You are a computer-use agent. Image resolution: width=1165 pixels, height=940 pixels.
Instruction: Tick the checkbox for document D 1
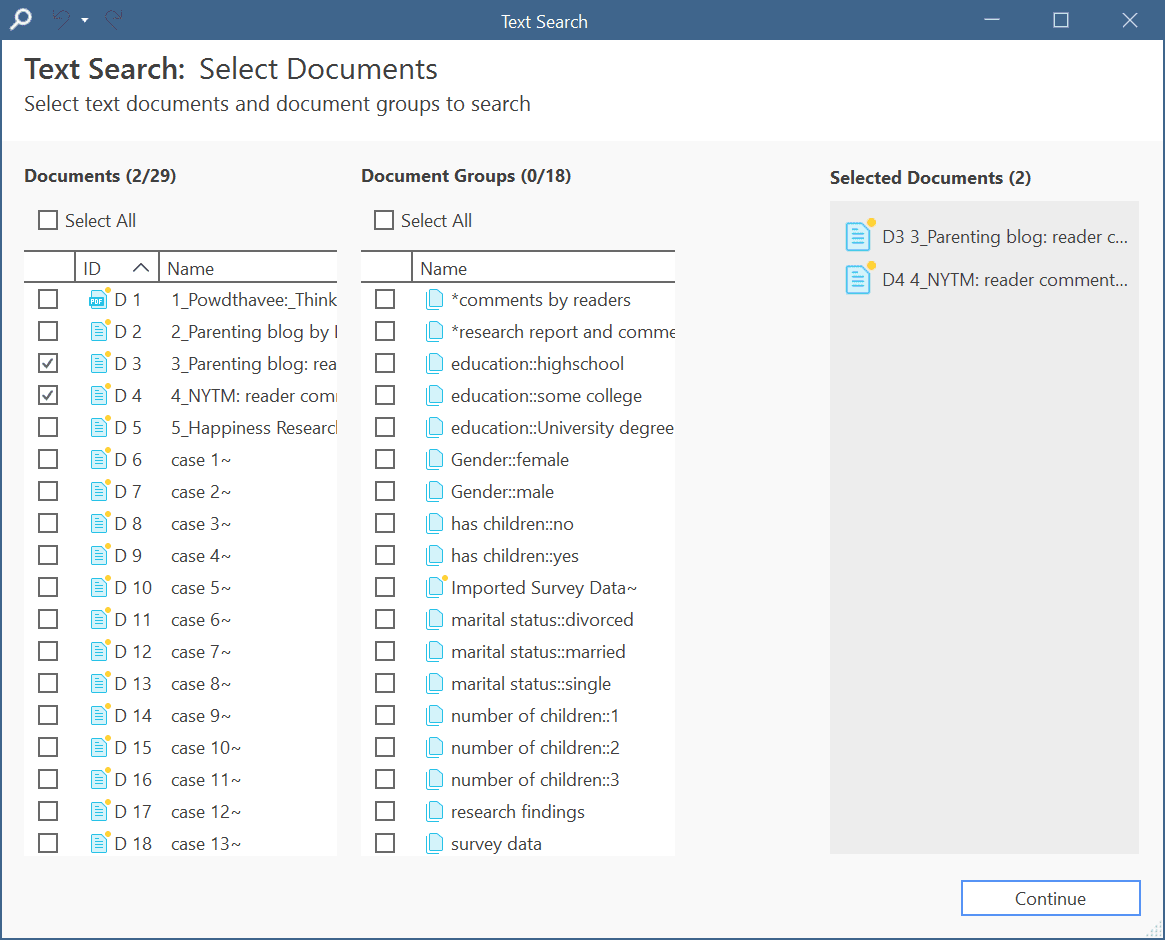[48, 299]
